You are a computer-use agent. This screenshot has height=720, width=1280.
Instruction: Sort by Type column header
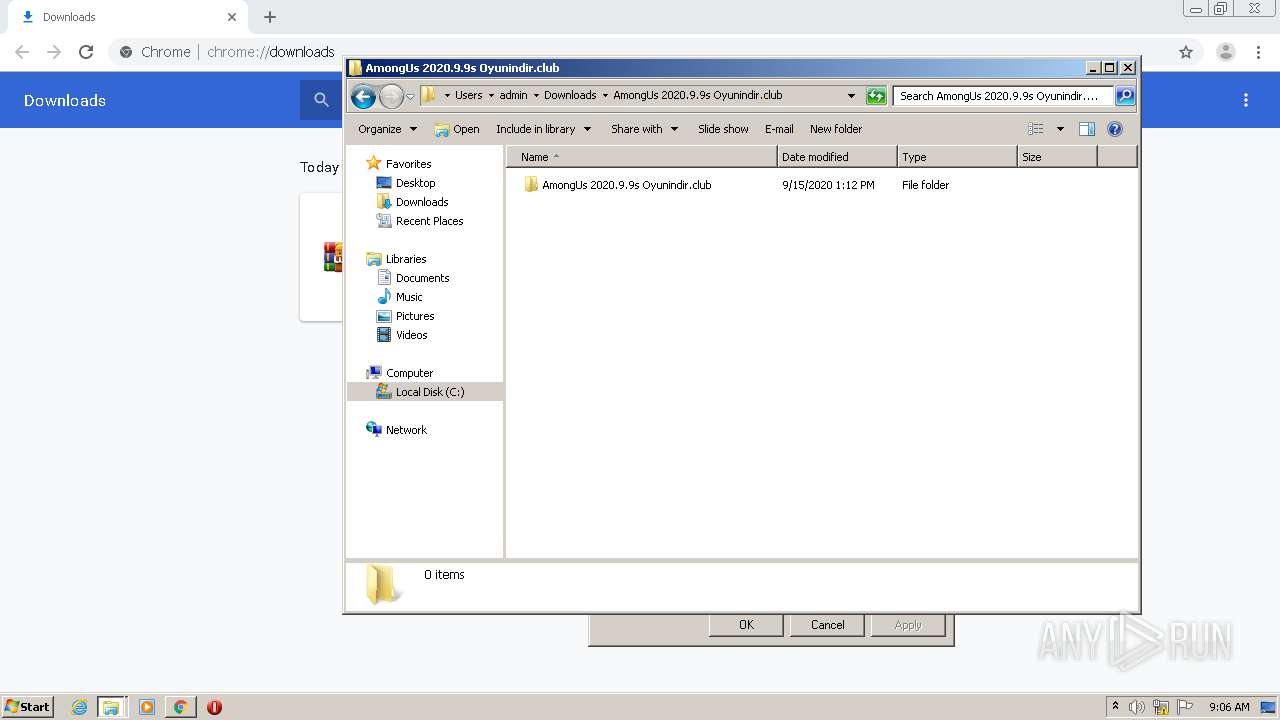957,157
